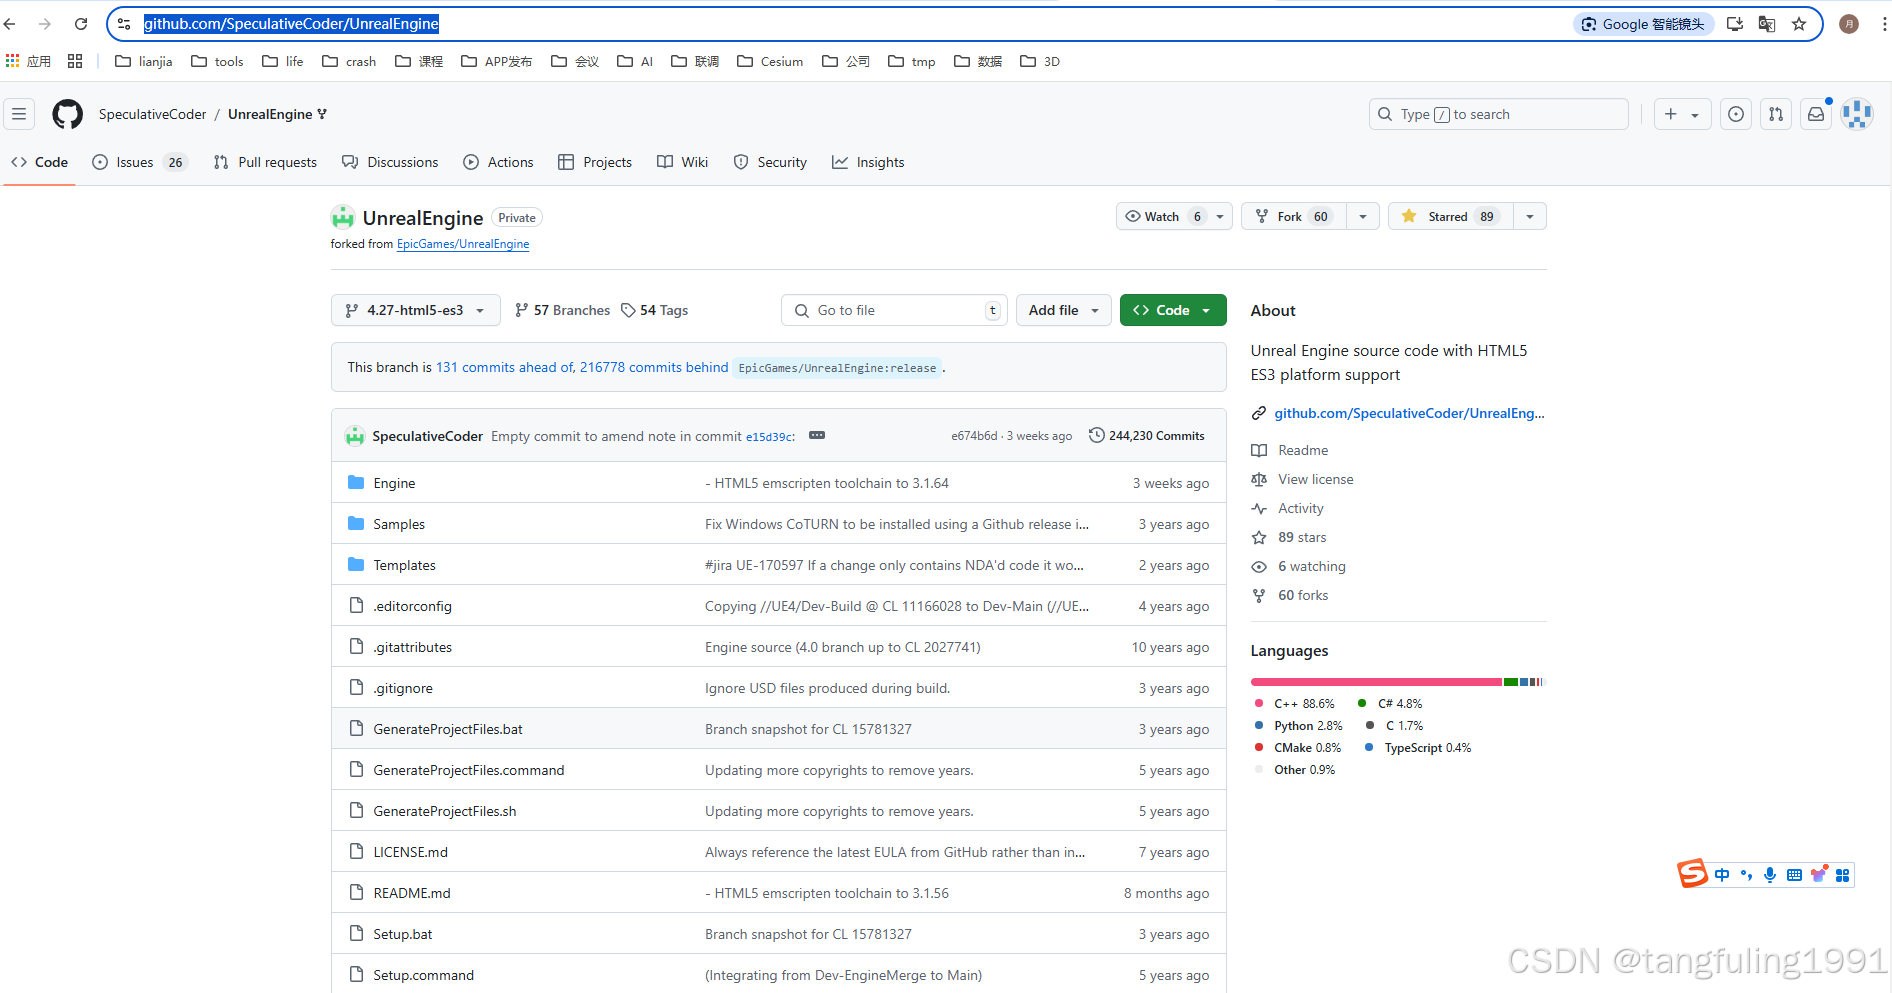Open the issues shortcut icon in header
This screenshot has width=1892, height=993.
[1736, 114]
